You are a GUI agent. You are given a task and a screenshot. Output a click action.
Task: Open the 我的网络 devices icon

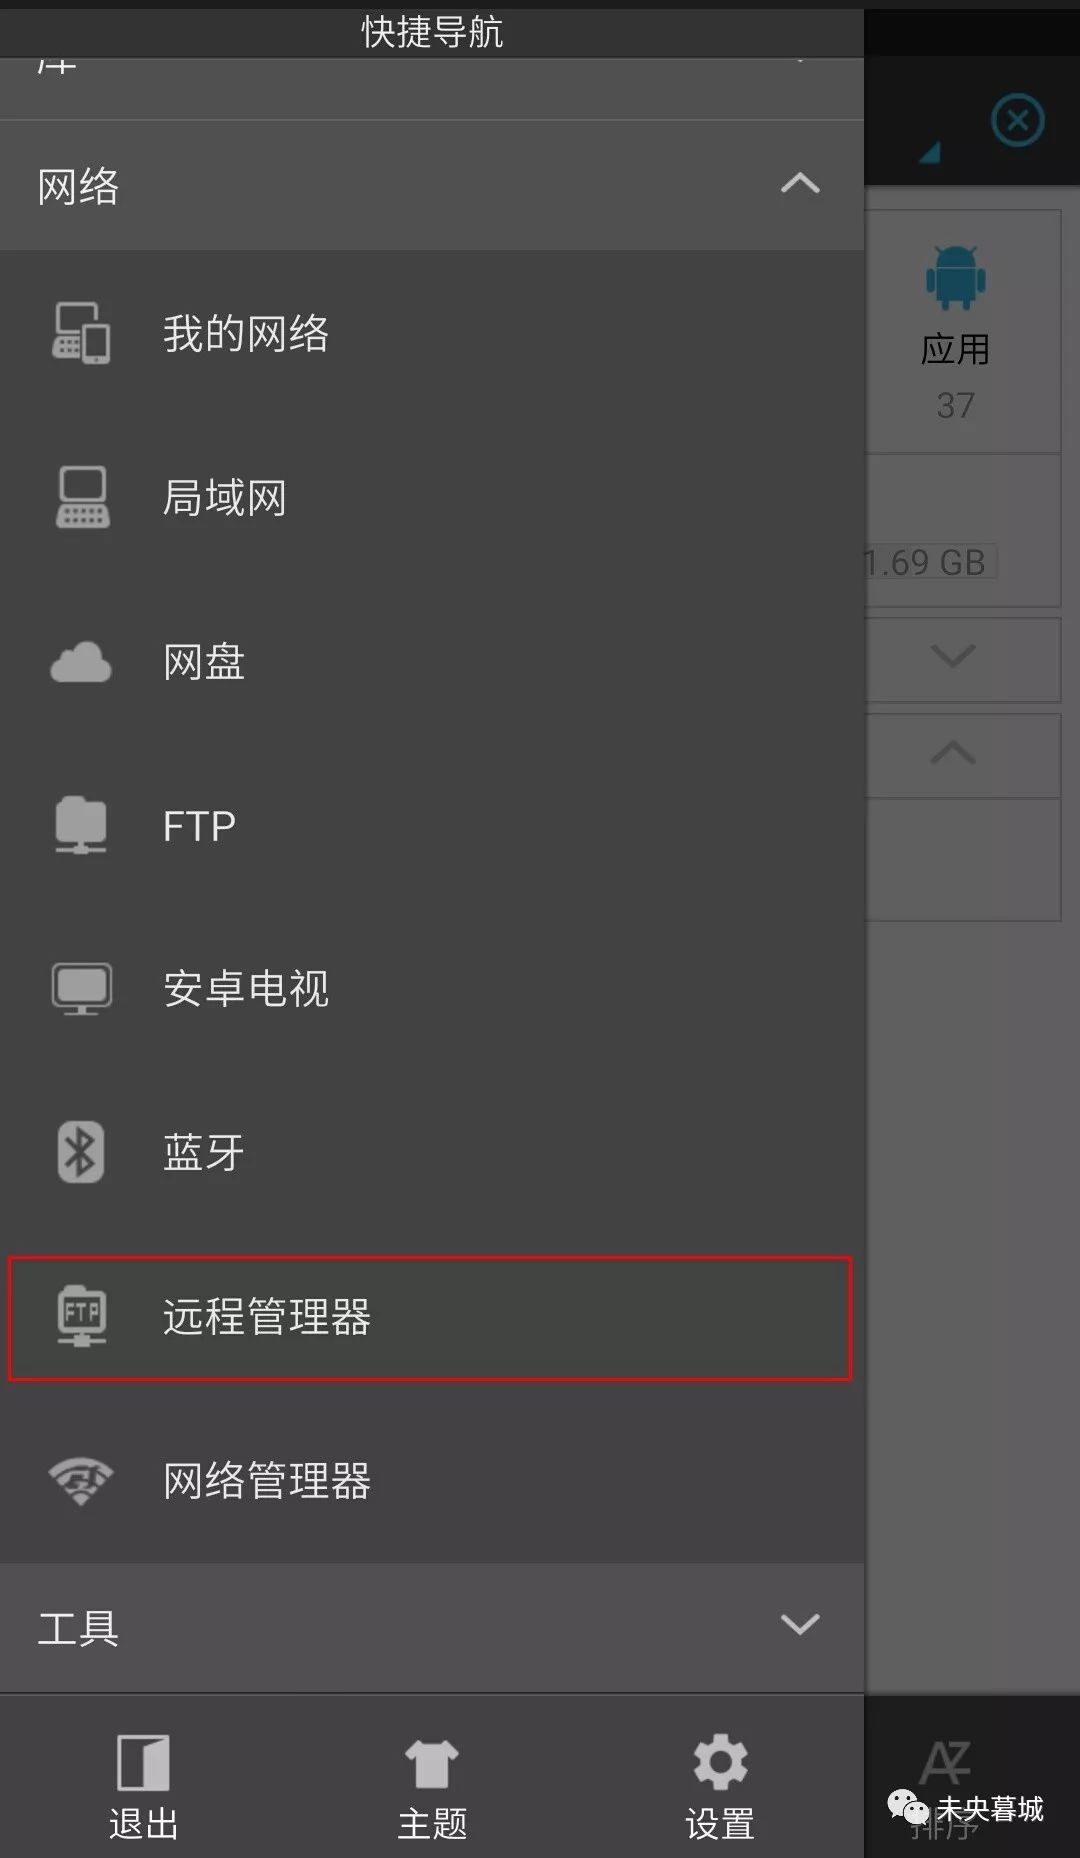click(x=81, y=333)
